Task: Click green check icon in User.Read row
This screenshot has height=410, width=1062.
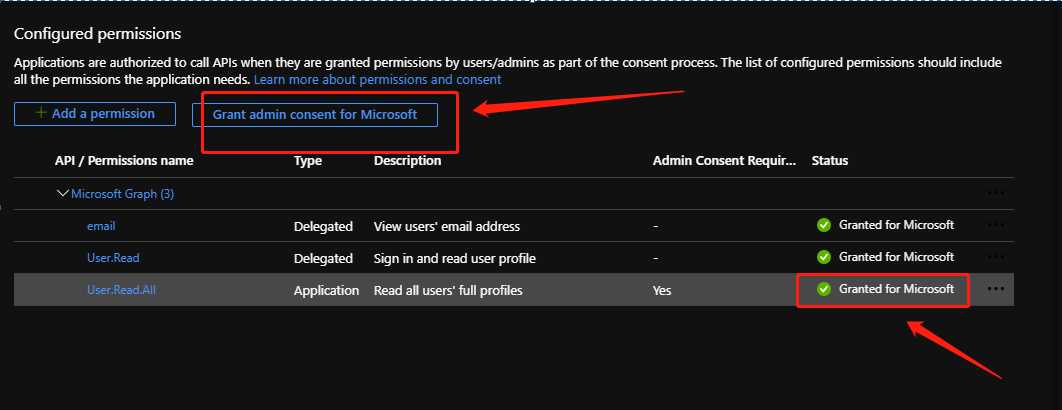Action: 824,257
